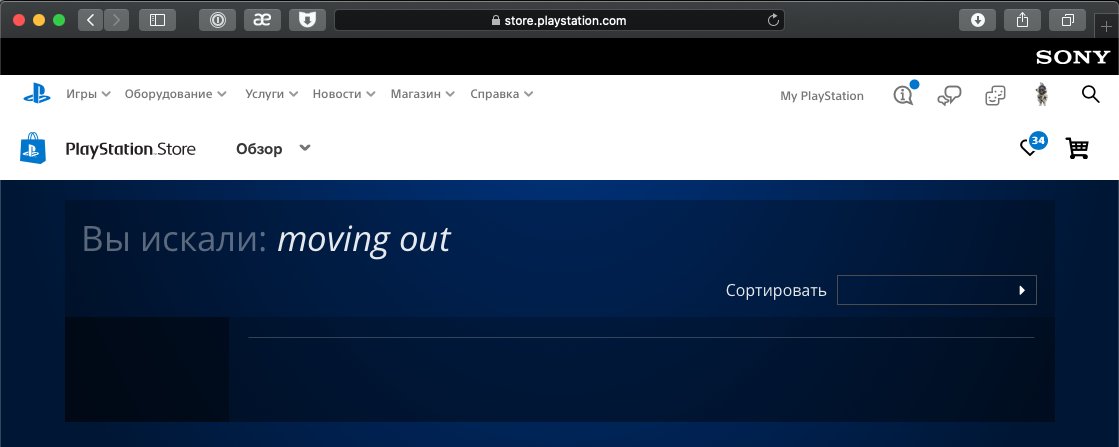Click the store.playstation.com address bar

pyautogui.click(x=559, y=20)
